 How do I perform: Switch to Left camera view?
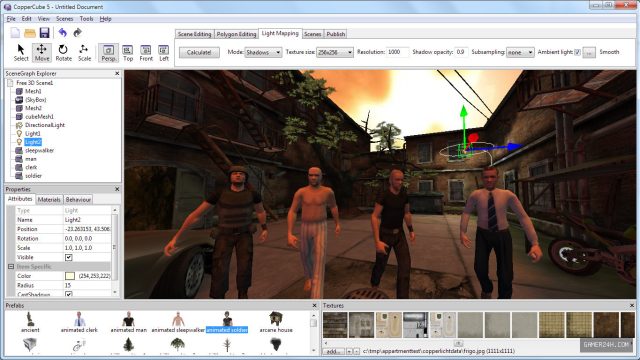[164, 53]
